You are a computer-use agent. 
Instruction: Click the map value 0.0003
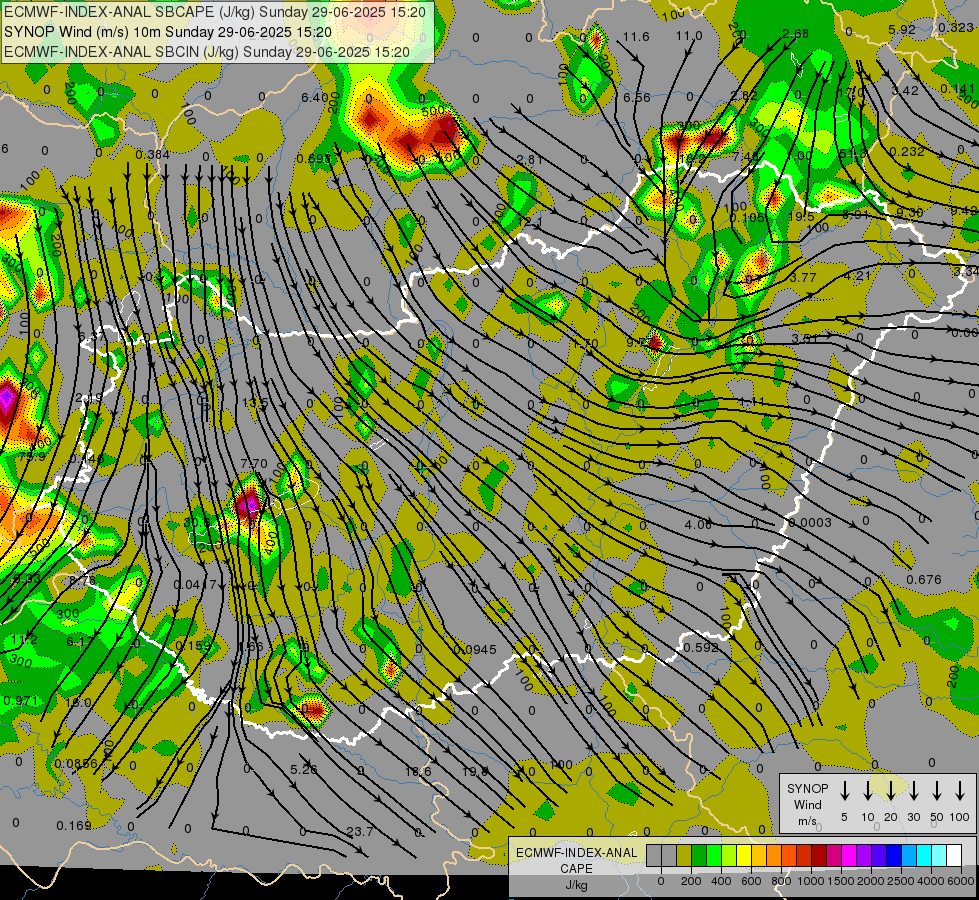click(x=810, y=523)
